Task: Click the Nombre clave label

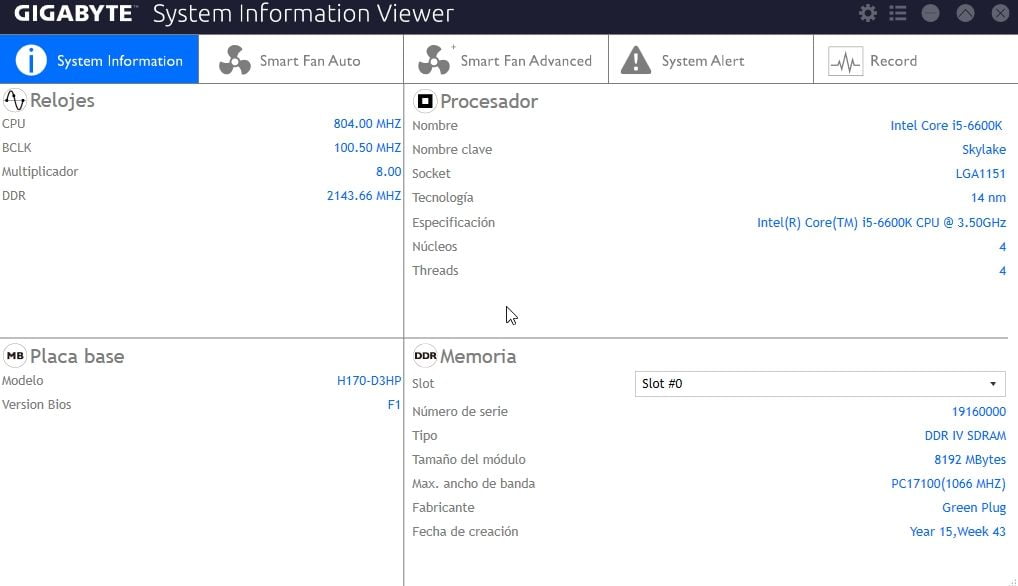Action: click(x=452, y=149)
